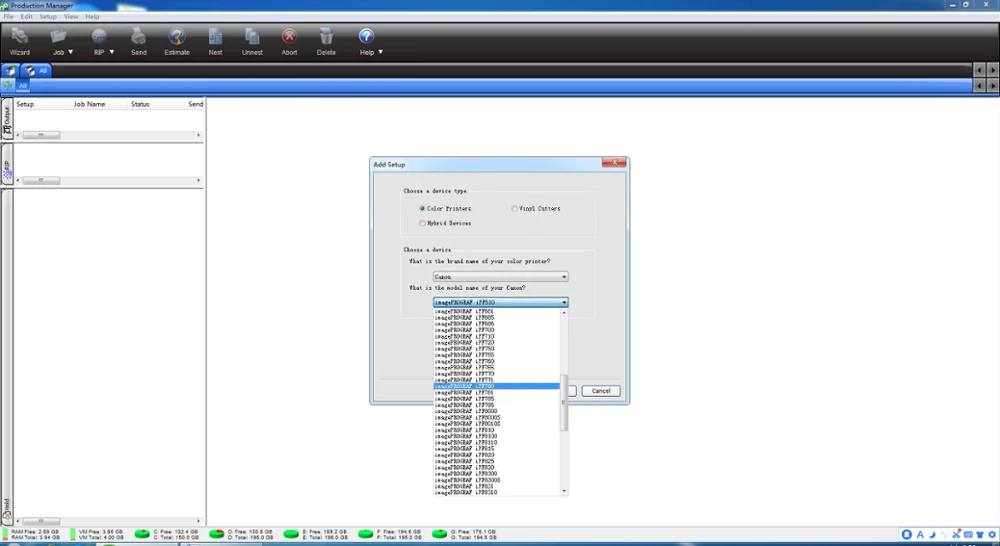Click Cancel in the Add Setup dialog
The image size is (1000, 546).
click(x=601, y=391)
